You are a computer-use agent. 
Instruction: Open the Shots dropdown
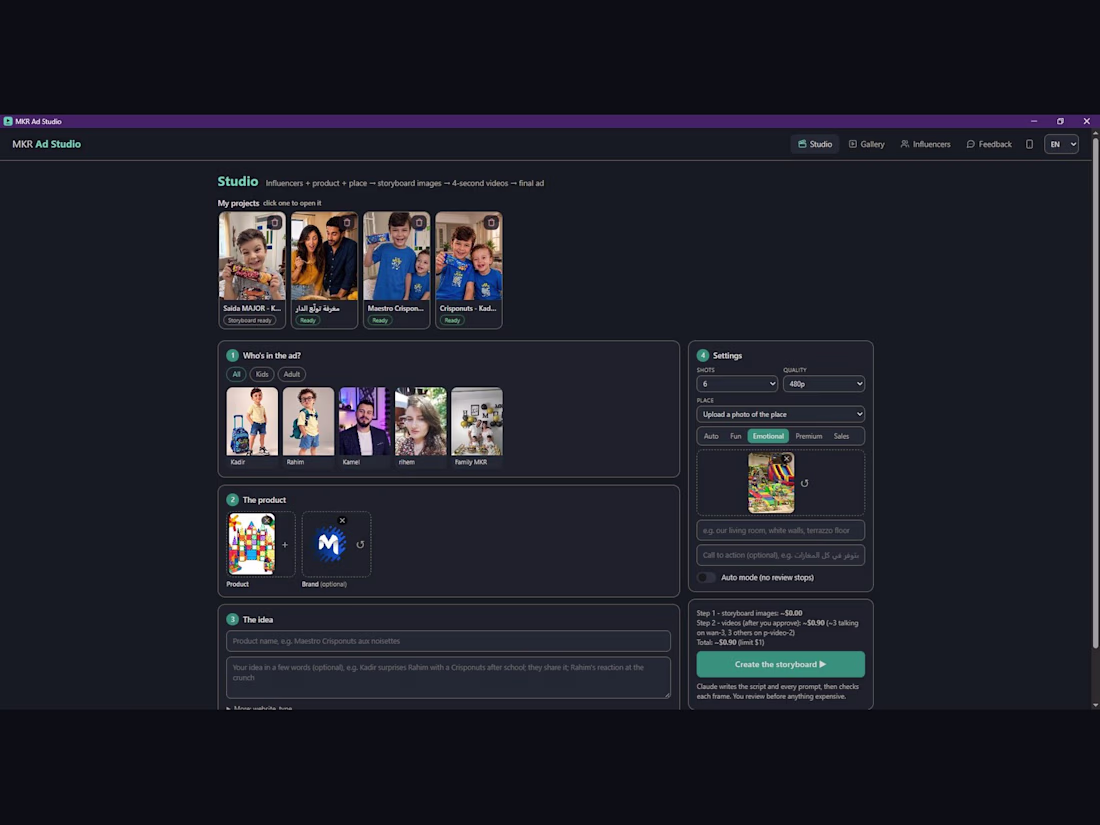pos(737,384)
